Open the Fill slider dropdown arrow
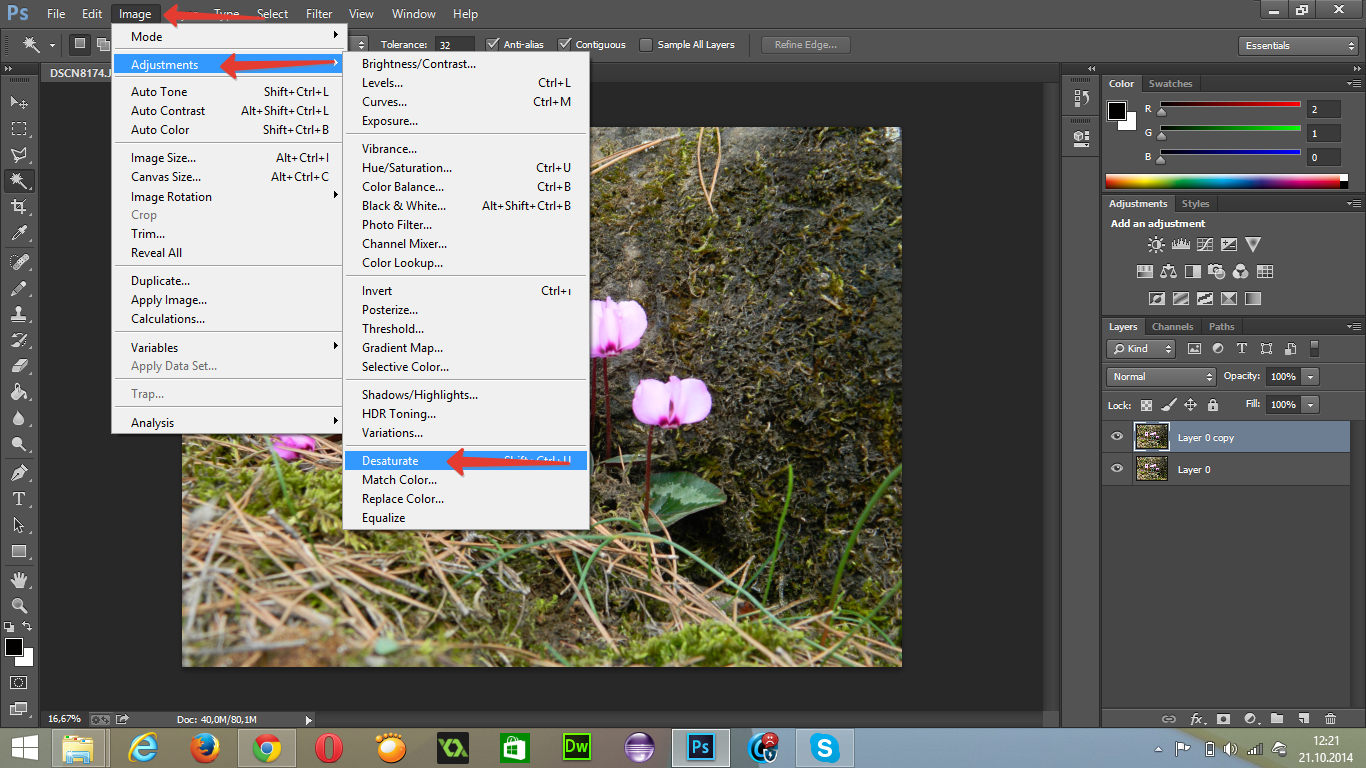 pos(1310,405)
